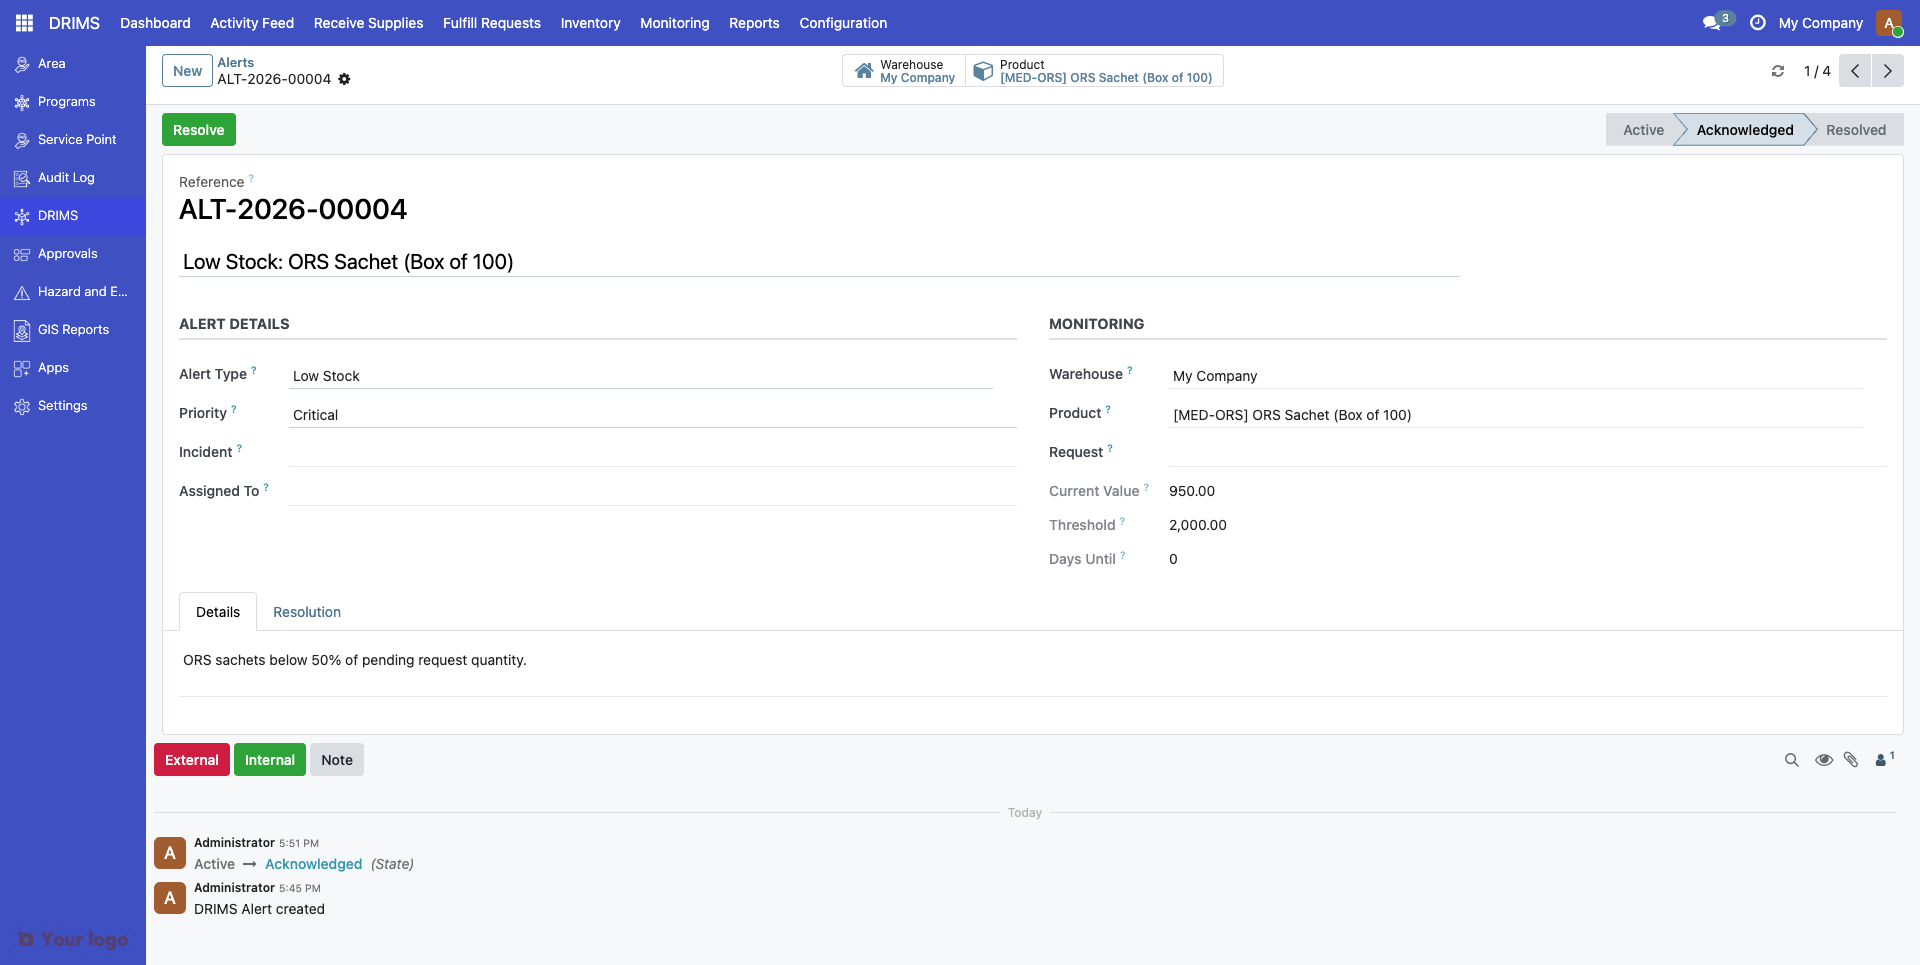
Task: Toggle the follow eye icon in chatter
Action: [x=1824, y=760]
